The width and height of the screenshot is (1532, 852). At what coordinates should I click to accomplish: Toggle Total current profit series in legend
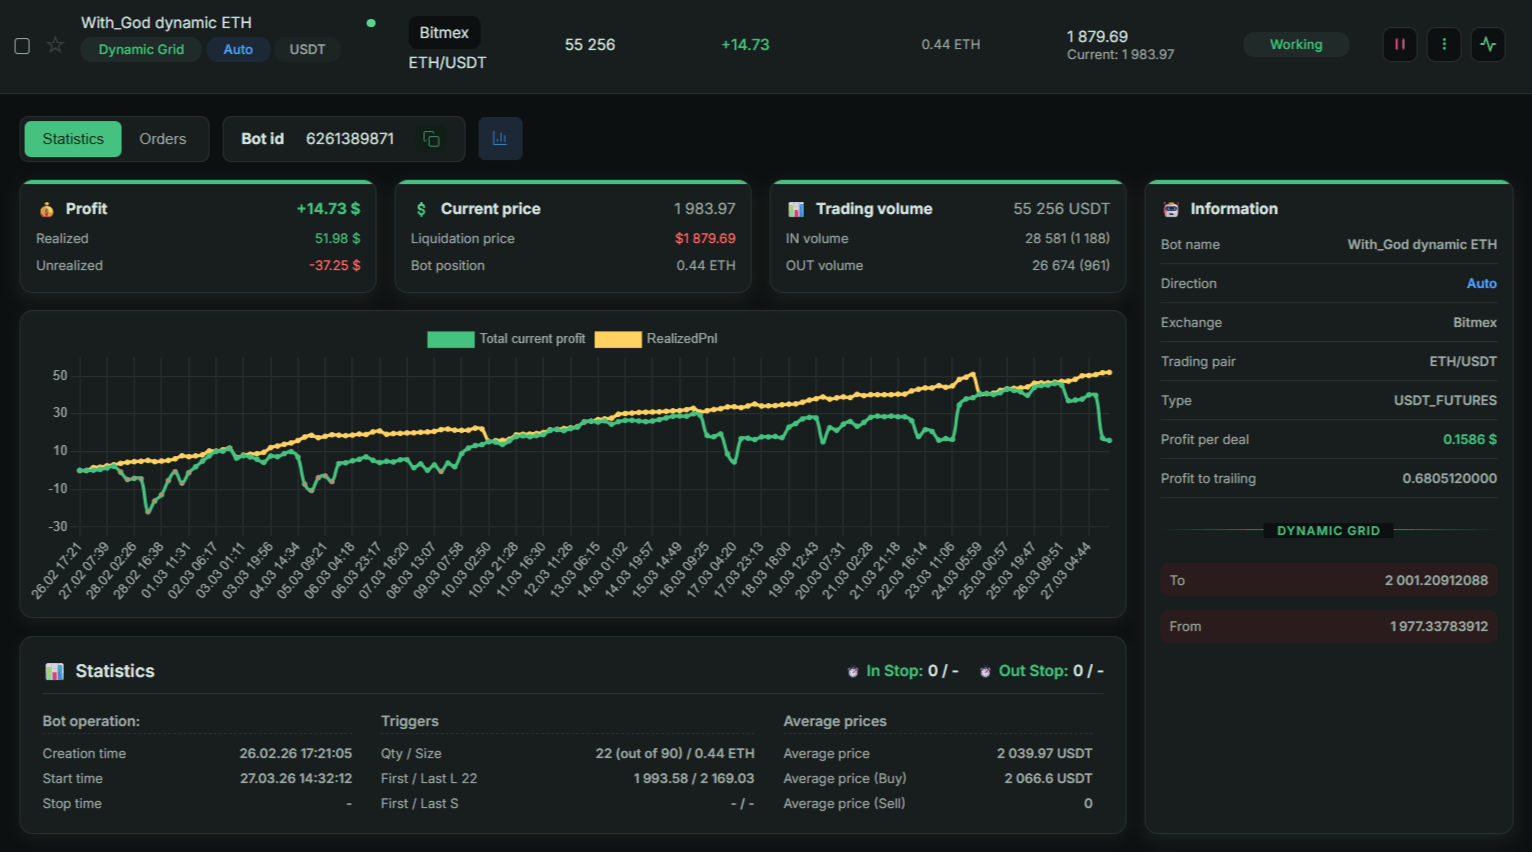(x=532, y=339)
